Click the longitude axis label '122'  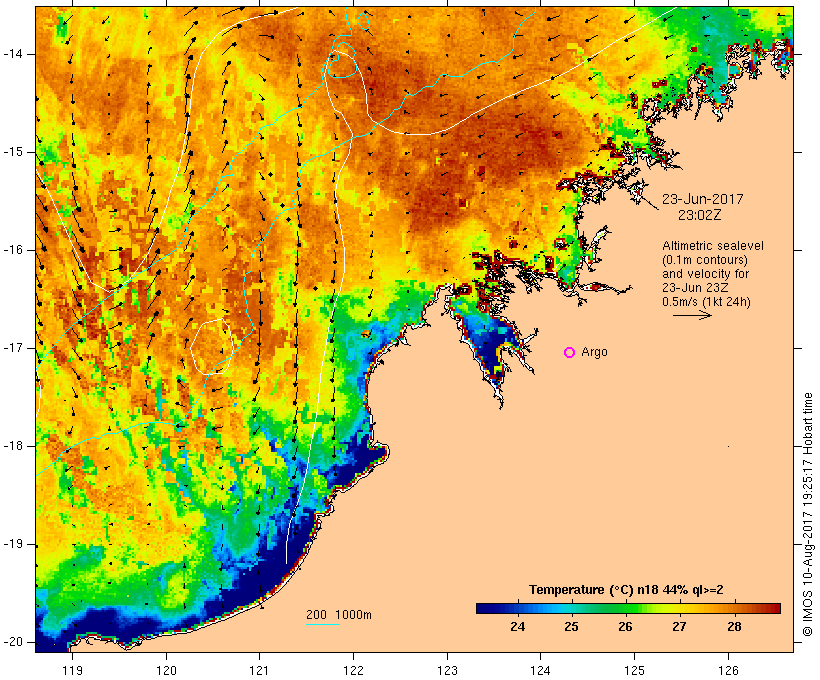tap(354, 670)
